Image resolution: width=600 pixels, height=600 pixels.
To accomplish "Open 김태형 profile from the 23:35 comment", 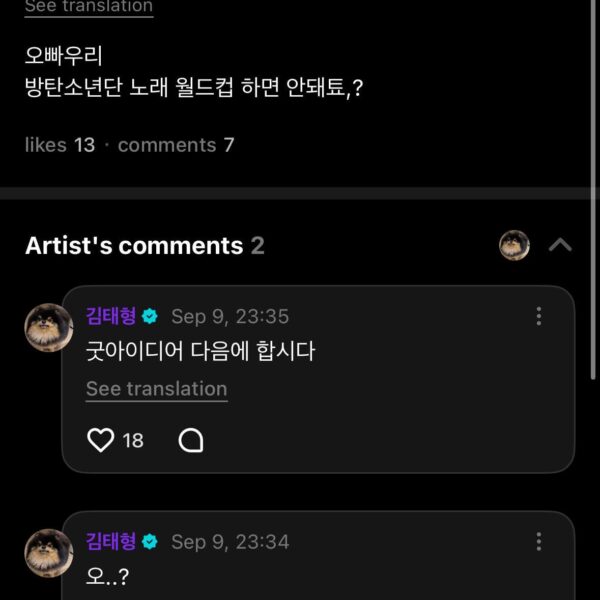I will 110,316.
